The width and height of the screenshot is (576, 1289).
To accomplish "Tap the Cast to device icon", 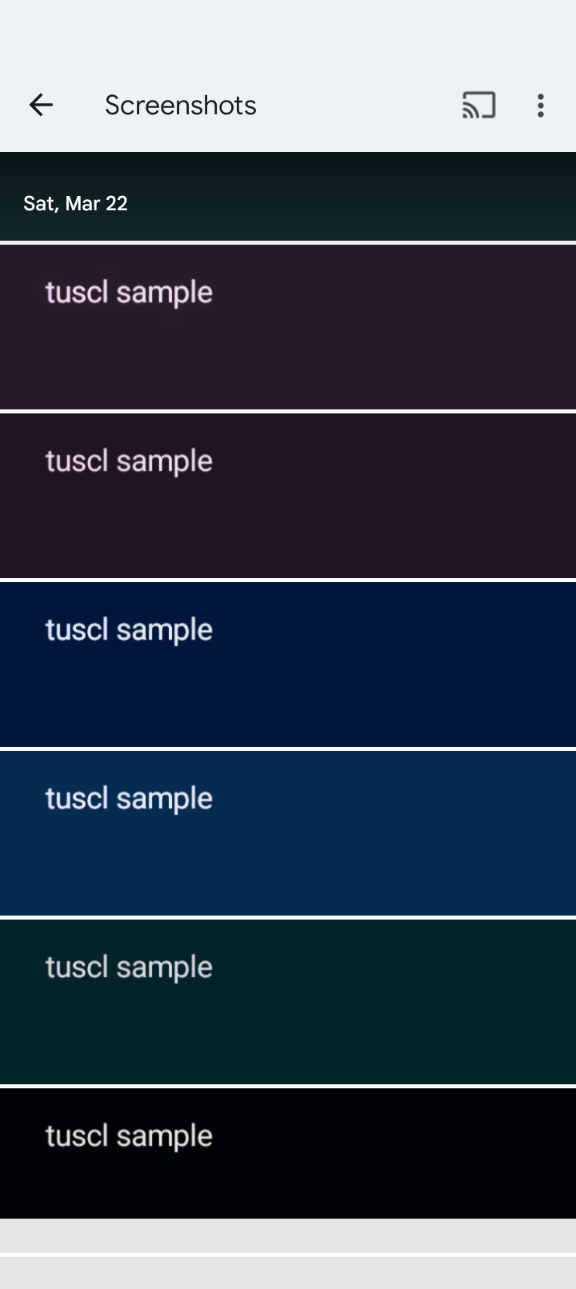I will pos(479,105).
